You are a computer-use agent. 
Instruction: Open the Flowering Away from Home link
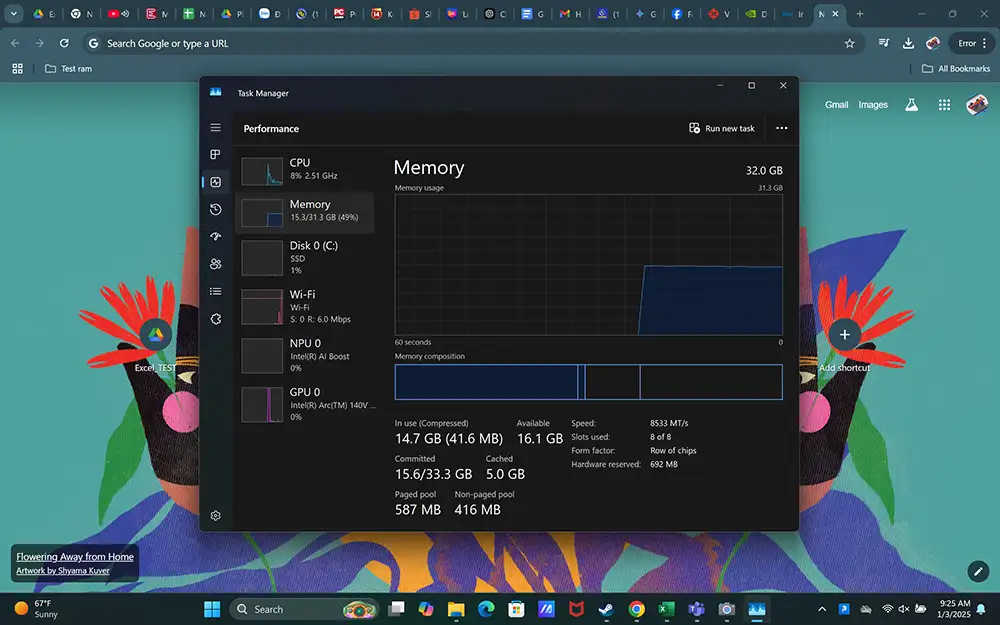click(x=75, y=557)
